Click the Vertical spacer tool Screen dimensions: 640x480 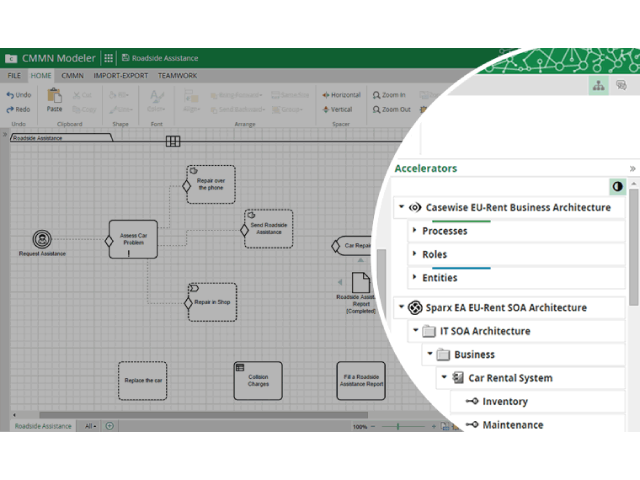[337, 109]
